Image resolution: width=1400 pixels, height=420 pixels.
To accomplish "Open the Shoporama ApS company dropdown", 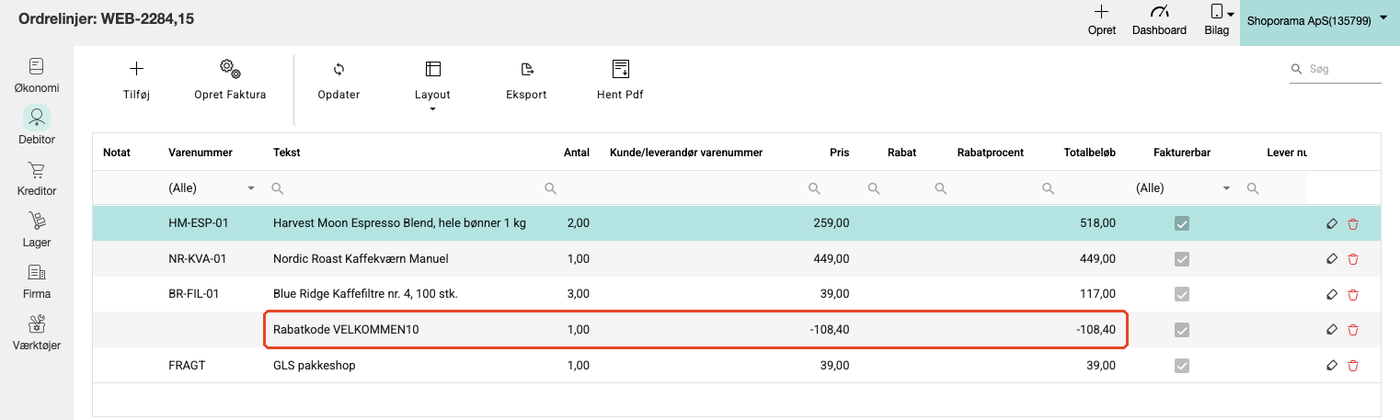I will point(1319,20).
